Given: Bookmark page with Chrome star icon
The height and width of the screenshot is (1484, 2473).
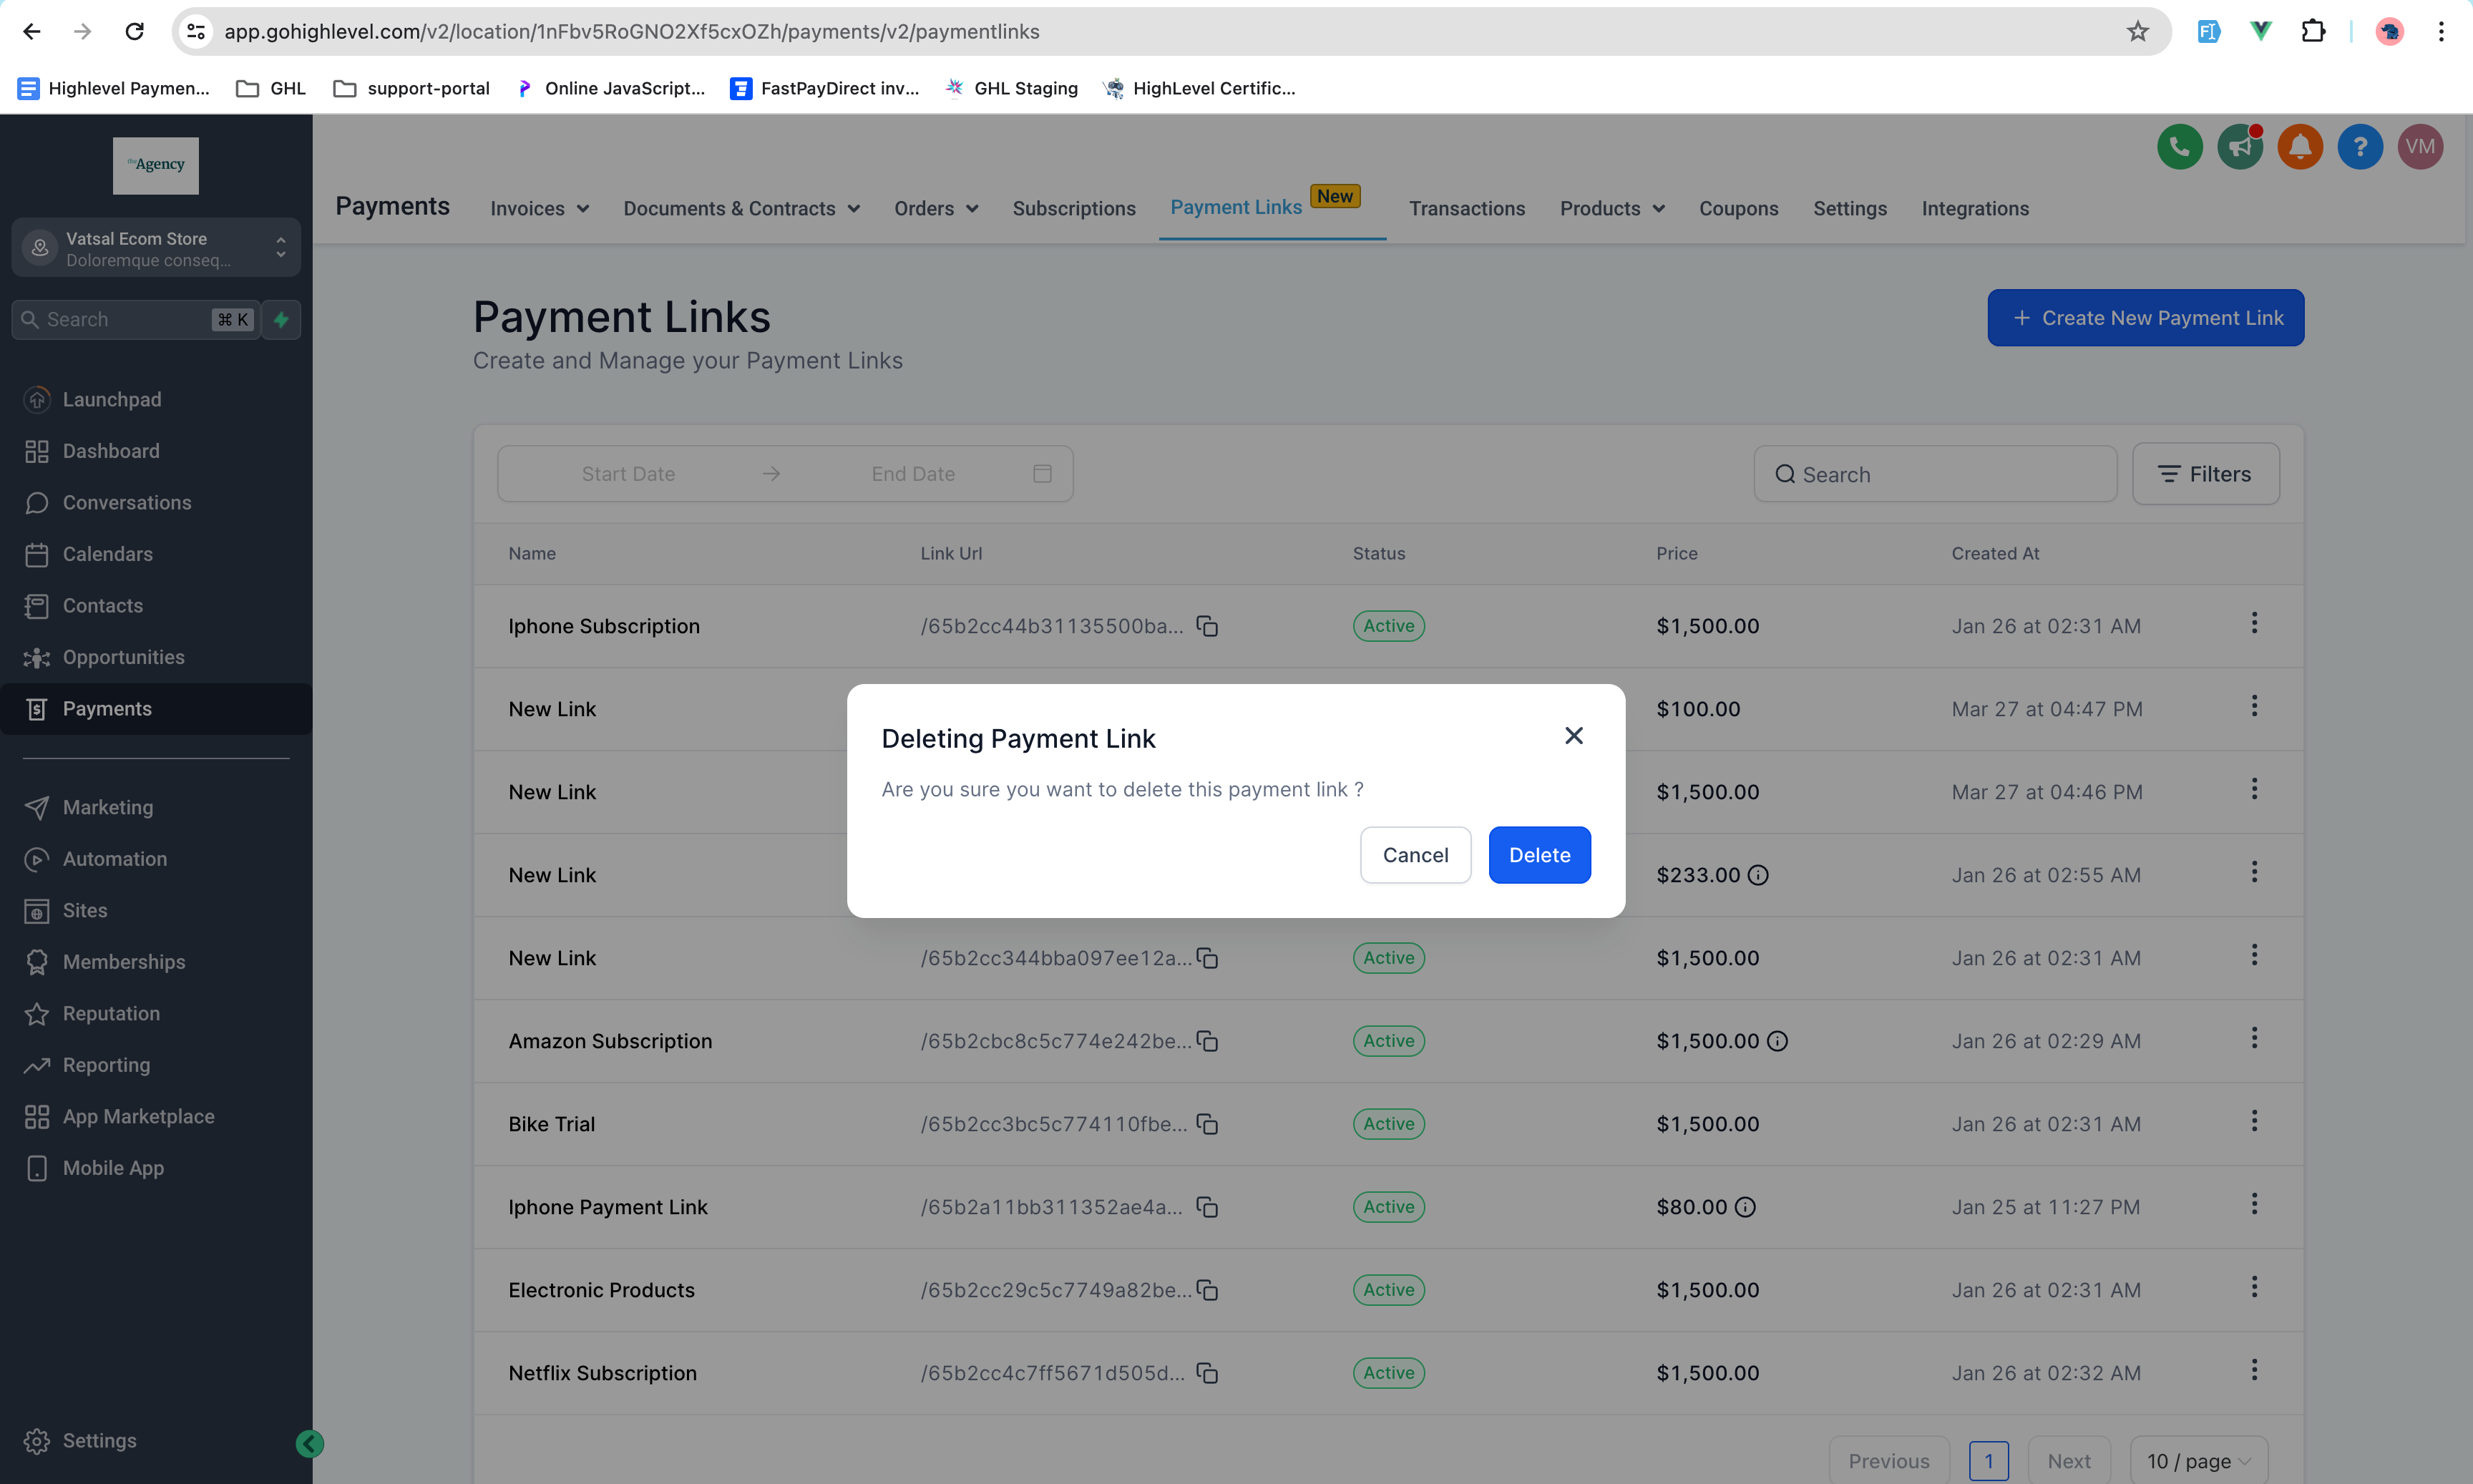Looking at the screenshot, I should pos(2137,32).
